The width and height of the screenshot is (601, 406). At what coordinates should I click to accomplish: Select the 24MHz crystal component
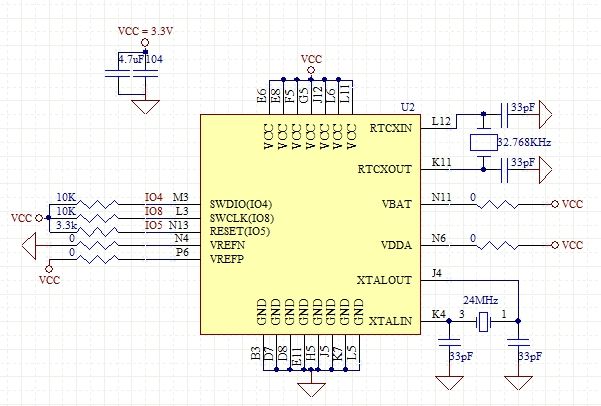483,322
